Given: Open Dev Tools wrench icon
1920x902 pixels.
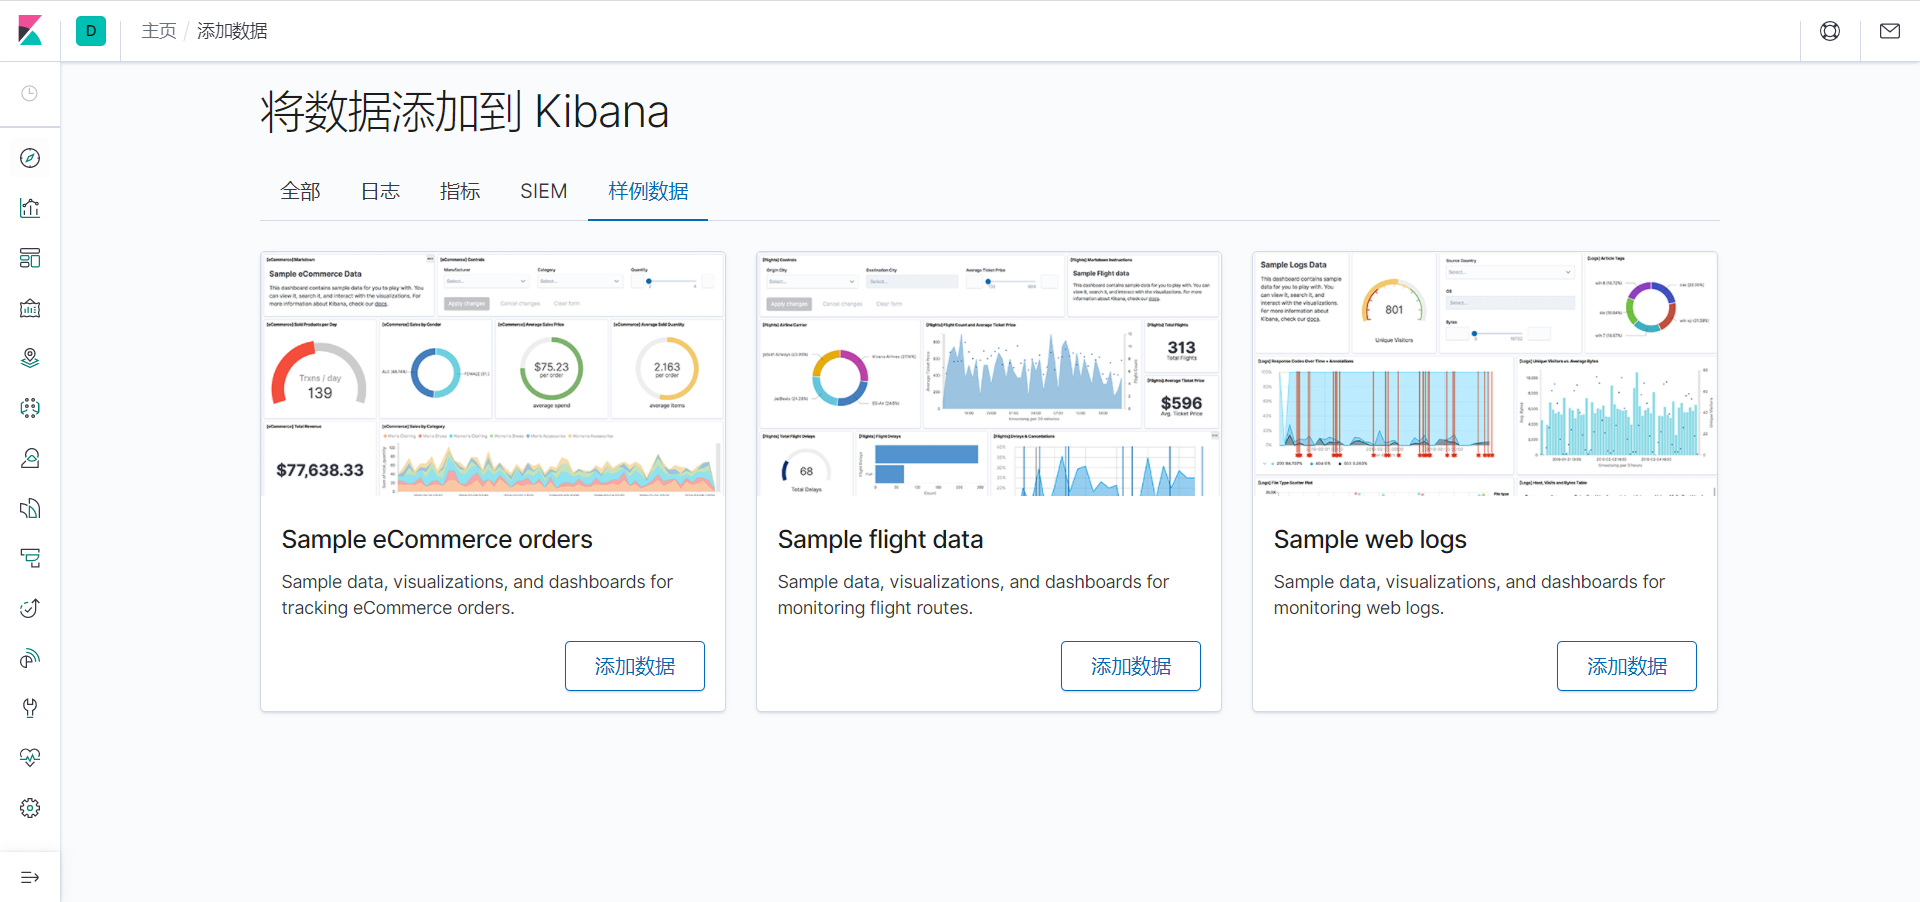Looking at the screenshot, I should (30, 708).
